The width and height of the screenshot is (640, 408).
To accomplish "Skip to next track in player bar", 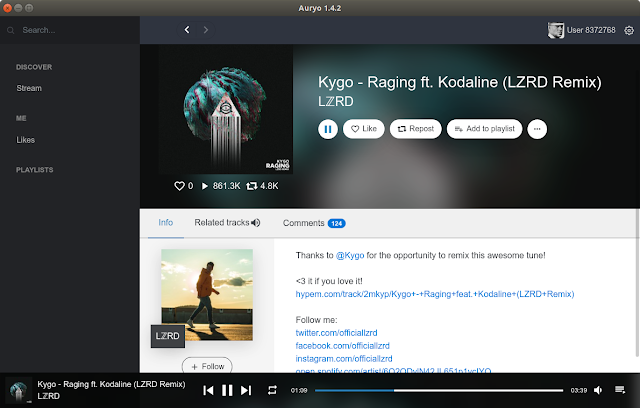I will [246, 390].
